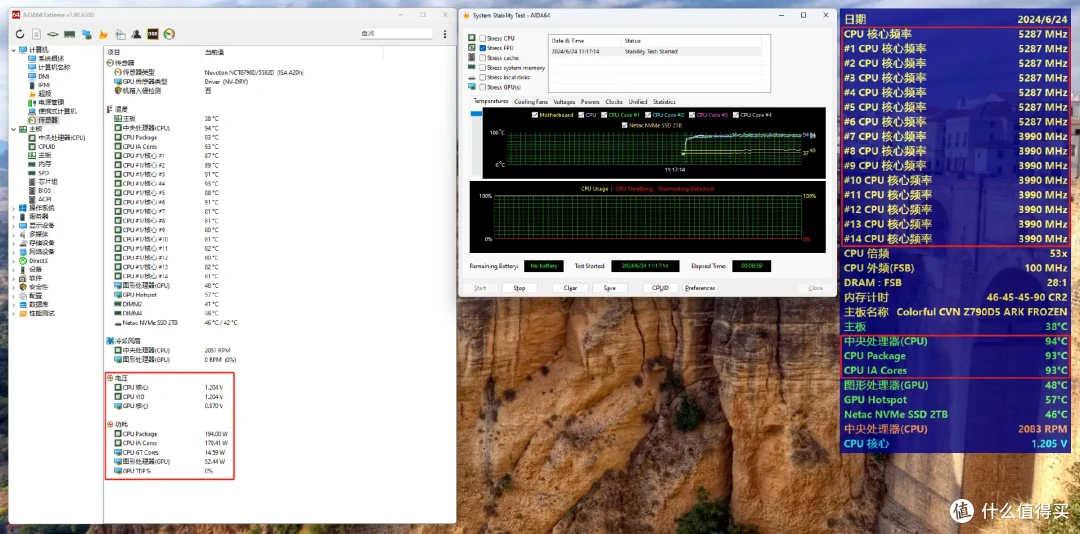Open the DMI tree item
The height and width of the screenshot is (534, 1080).
[39, 76]
